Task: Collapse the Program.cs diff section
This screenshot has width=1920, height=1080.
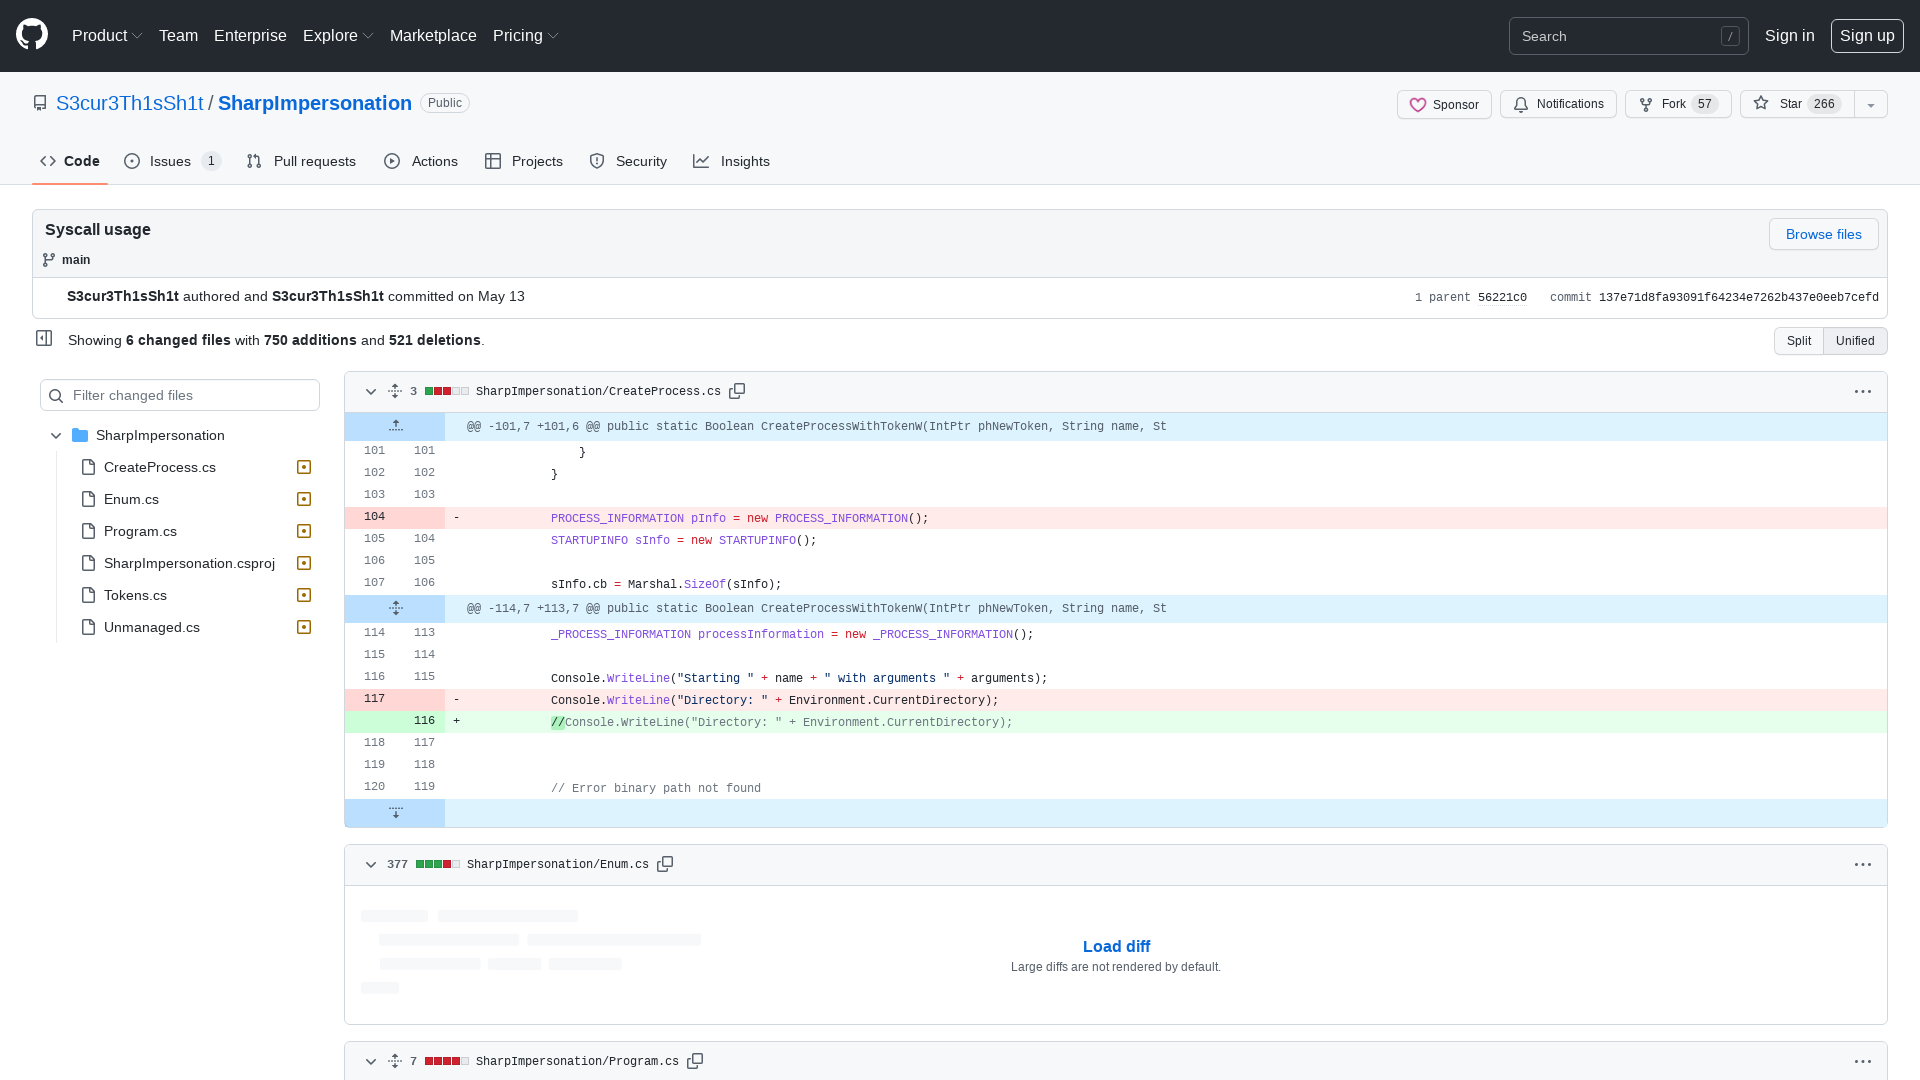Action: coord(371,1062)
